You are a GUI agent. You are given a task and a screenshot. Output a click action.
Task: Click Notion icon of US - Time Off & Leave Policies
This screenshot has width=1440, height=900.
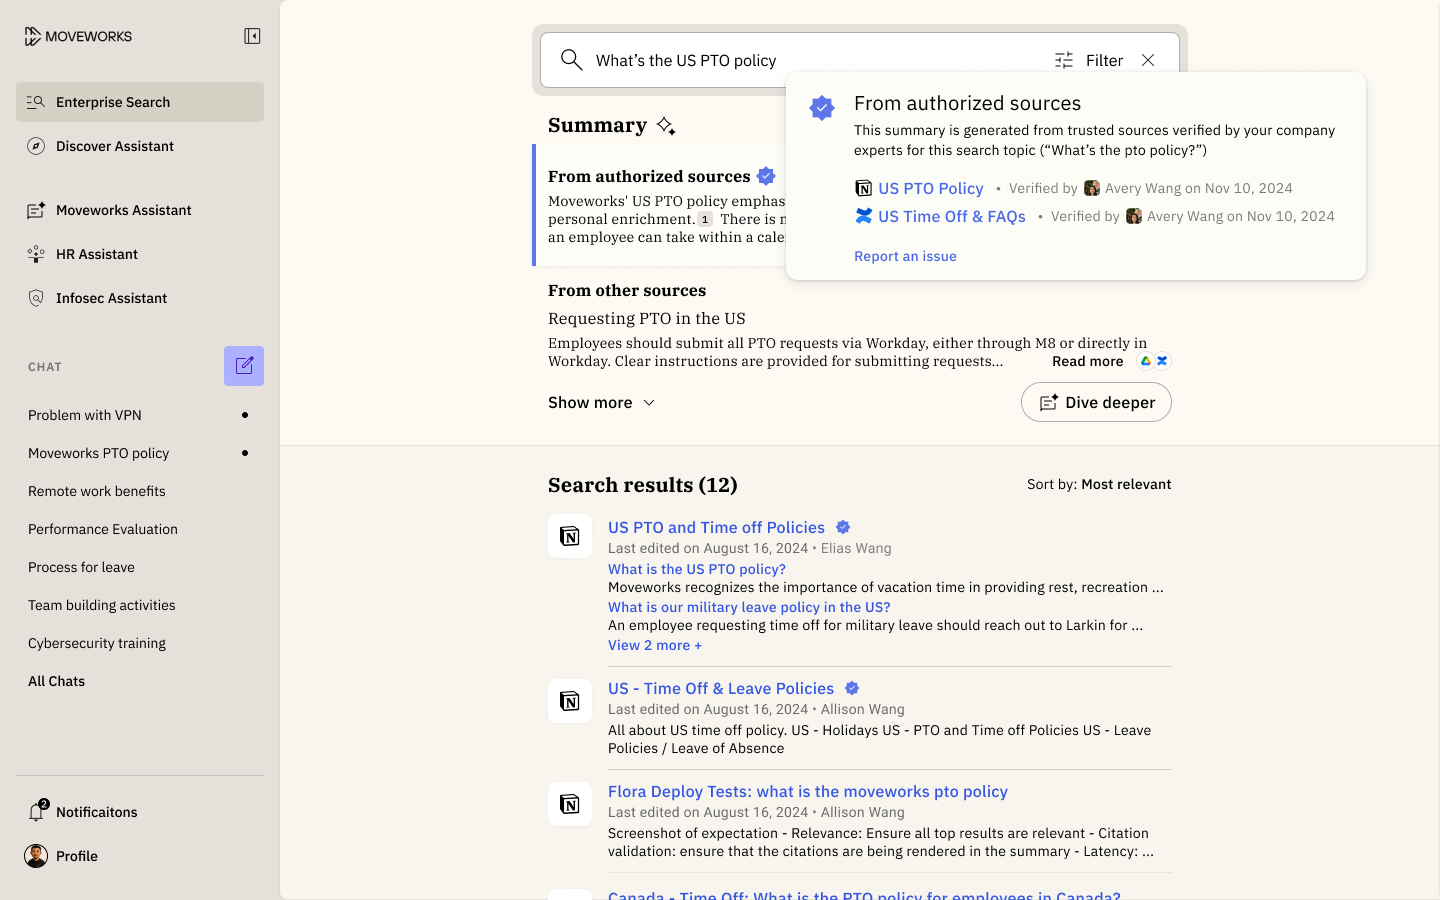tap(570, 701)
